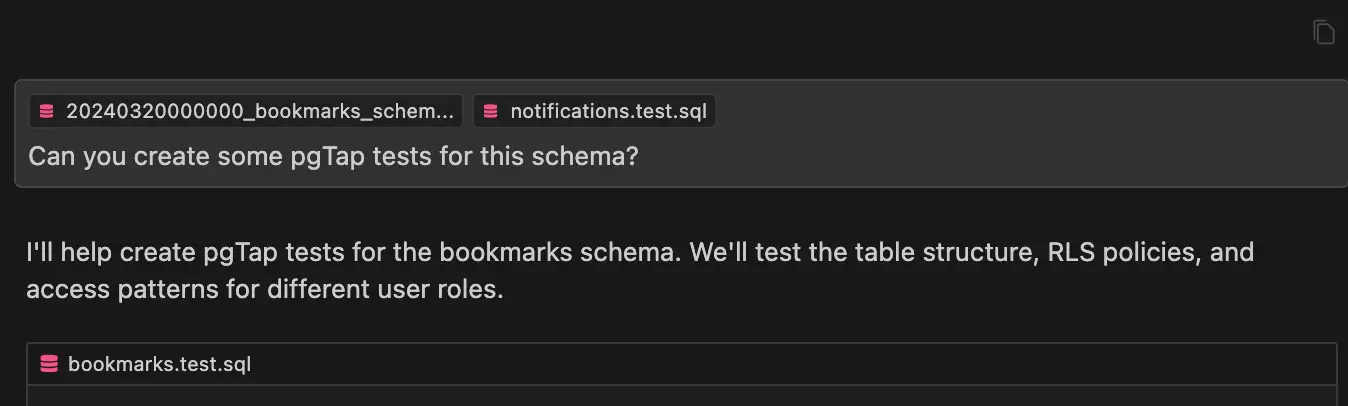Open the bookmarks.test.sql code block filename
1348x406 pixels.
(159, 364)
